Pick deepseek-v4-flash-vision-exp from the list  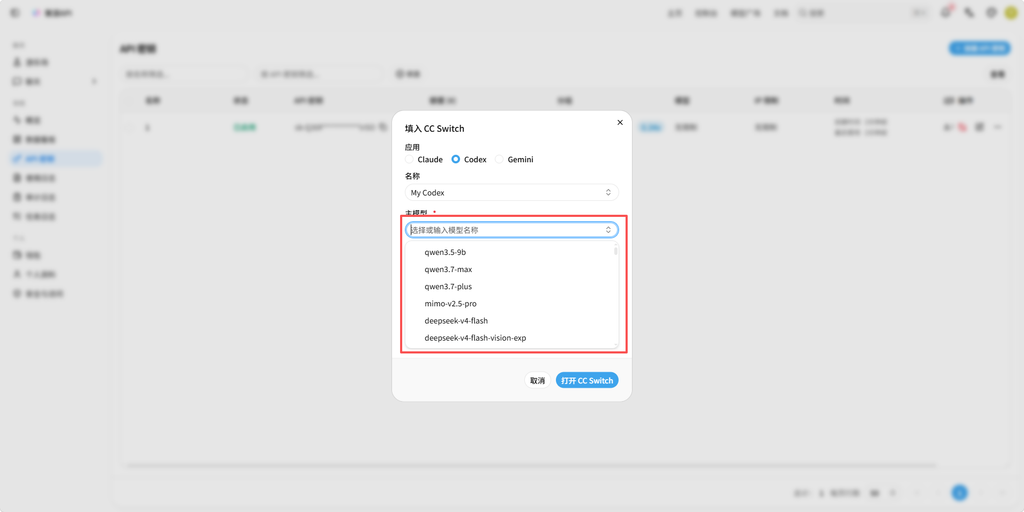(x=509, y=338)
